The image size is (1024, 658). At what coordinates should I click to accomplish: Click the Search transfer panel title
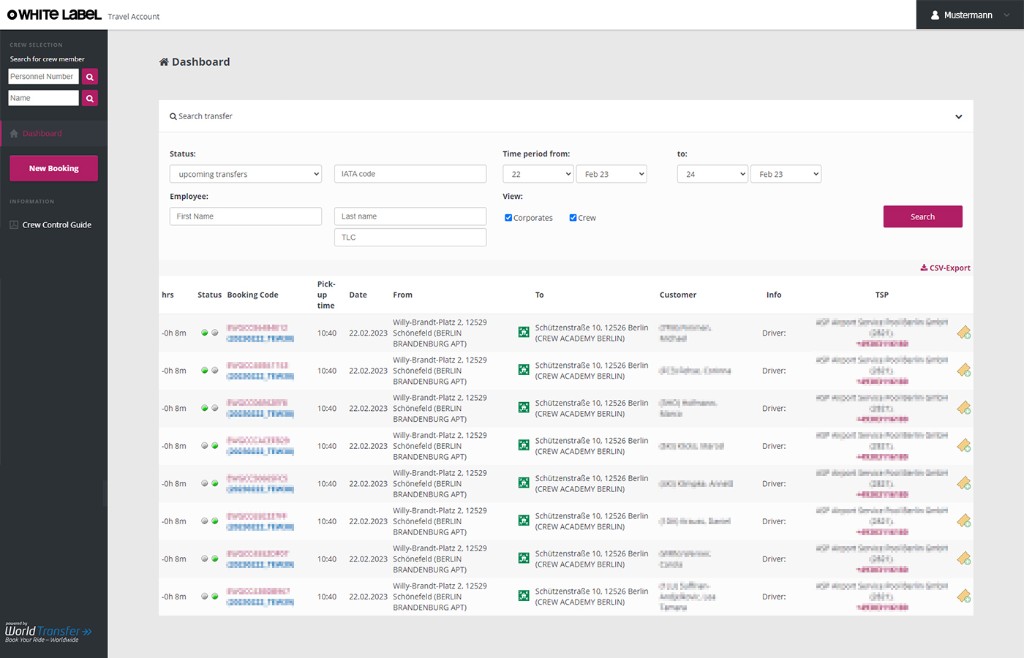click(x=205, y=116)
